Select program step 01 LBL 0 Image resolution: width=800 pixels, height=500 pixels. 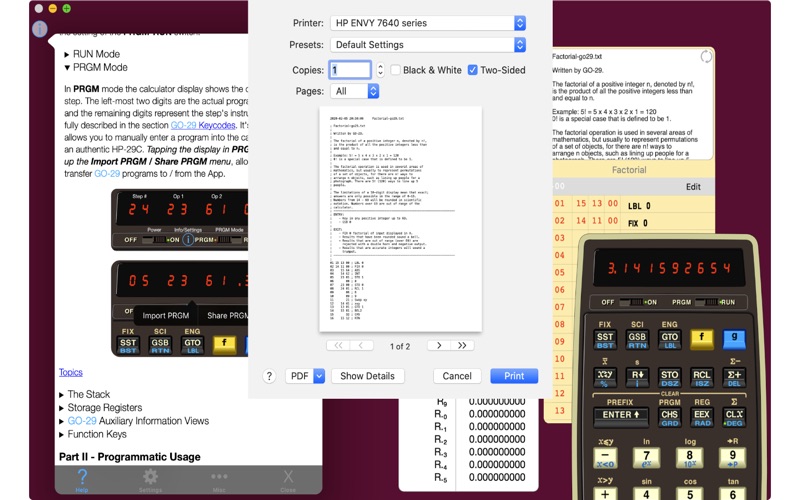(x=634, y=205)
